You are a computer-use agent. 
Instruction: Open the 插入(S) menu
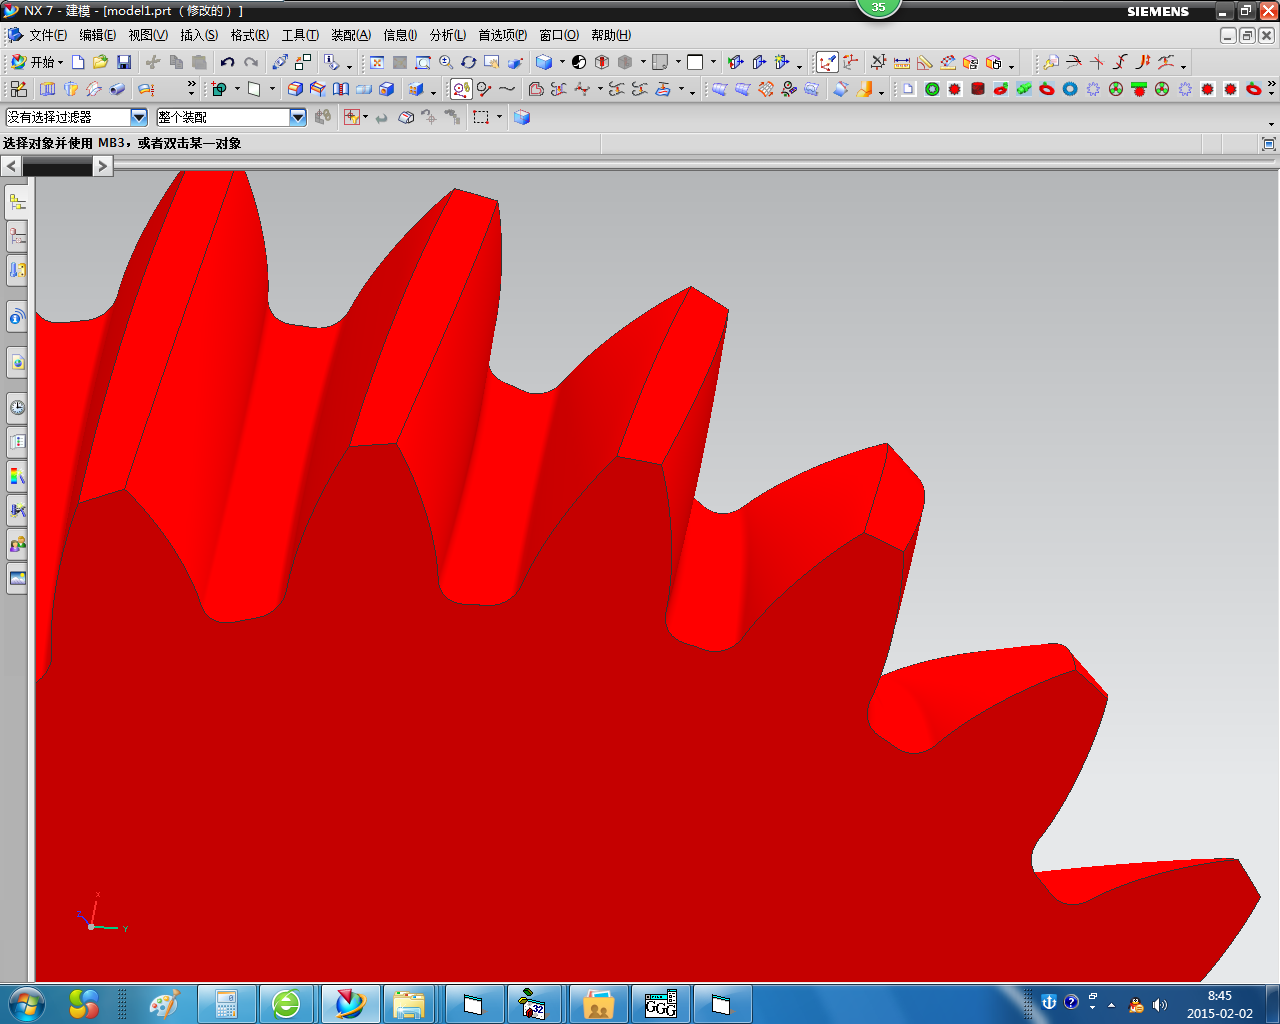pyautogui.click(x=199, y=35)
